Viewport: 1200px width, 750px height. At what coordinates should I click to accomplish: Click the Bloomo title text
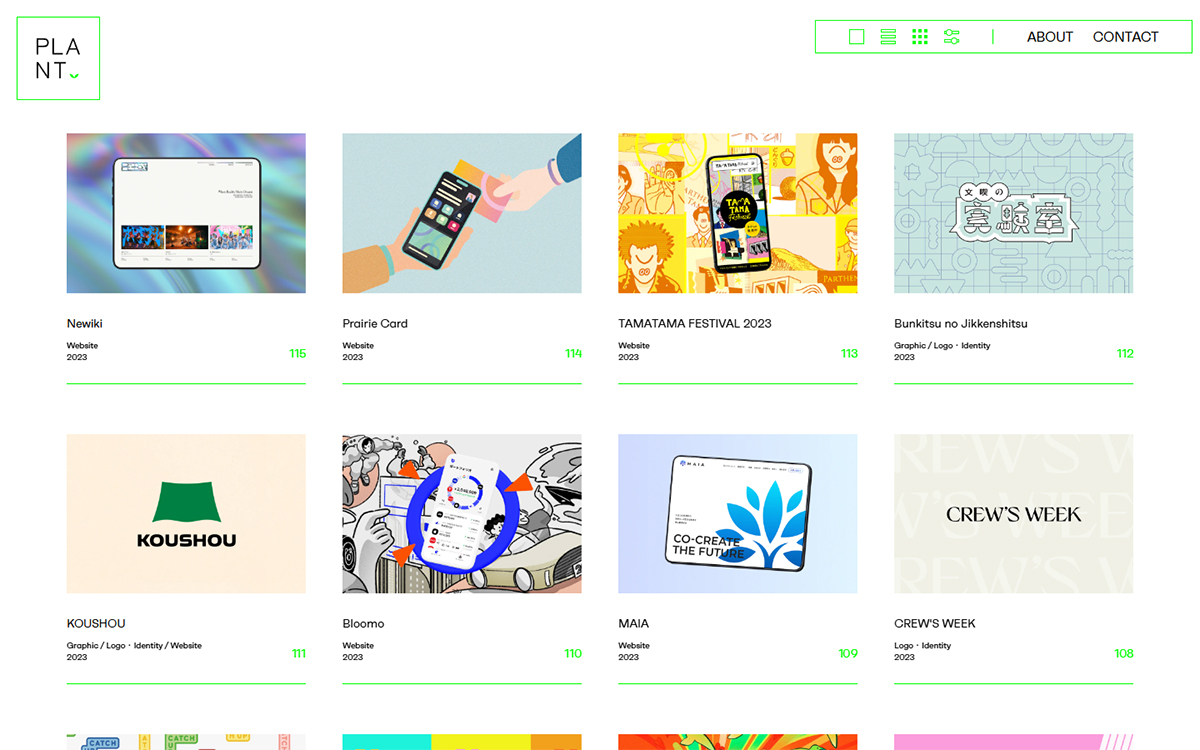pos(364,623)
